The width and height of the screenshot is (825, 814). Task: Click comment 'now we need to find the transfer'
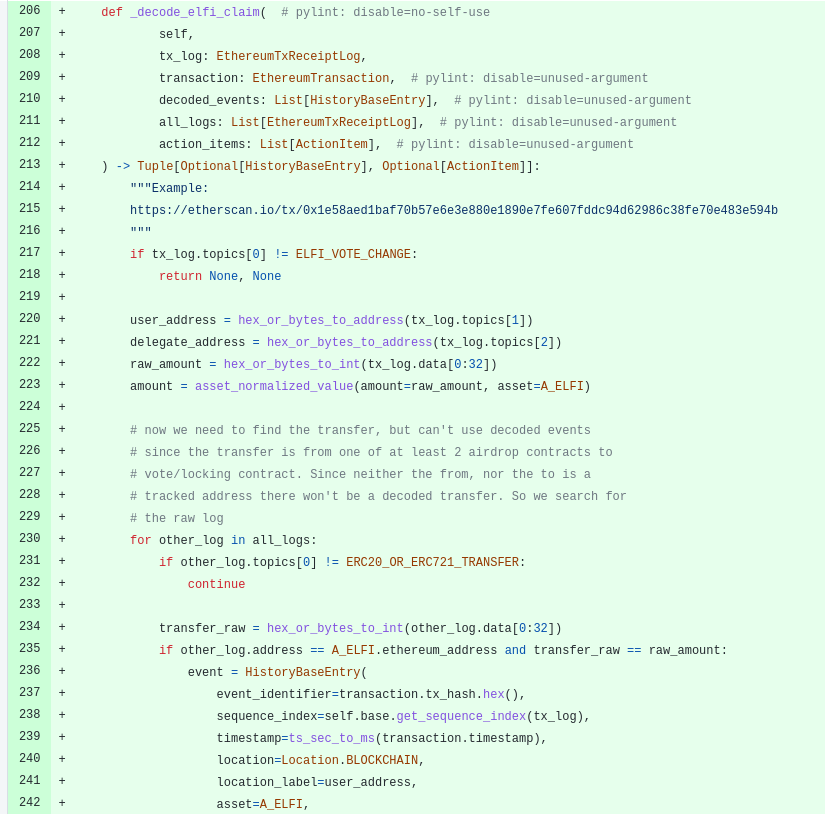360,430
